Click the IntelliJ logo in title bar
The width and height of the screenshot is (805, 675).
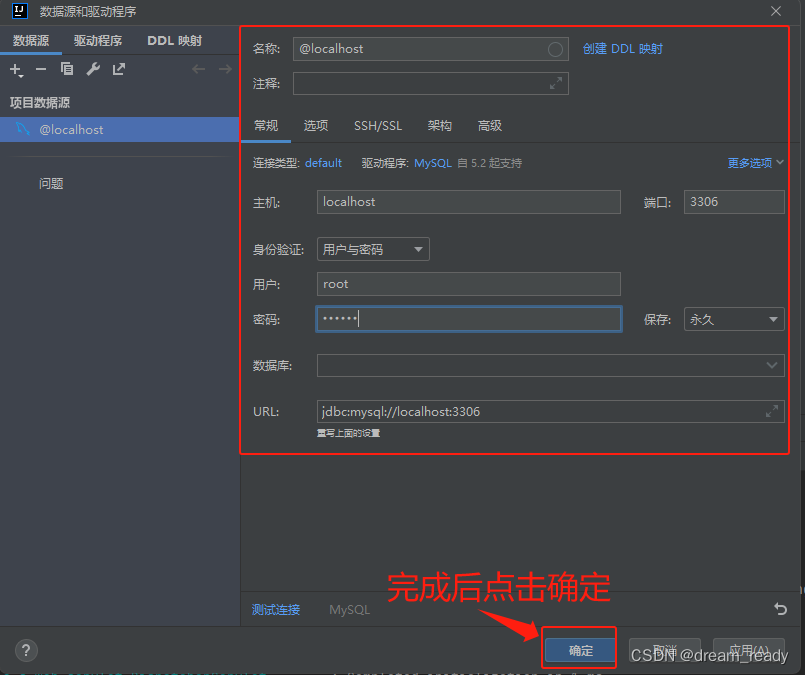(20, 11)
